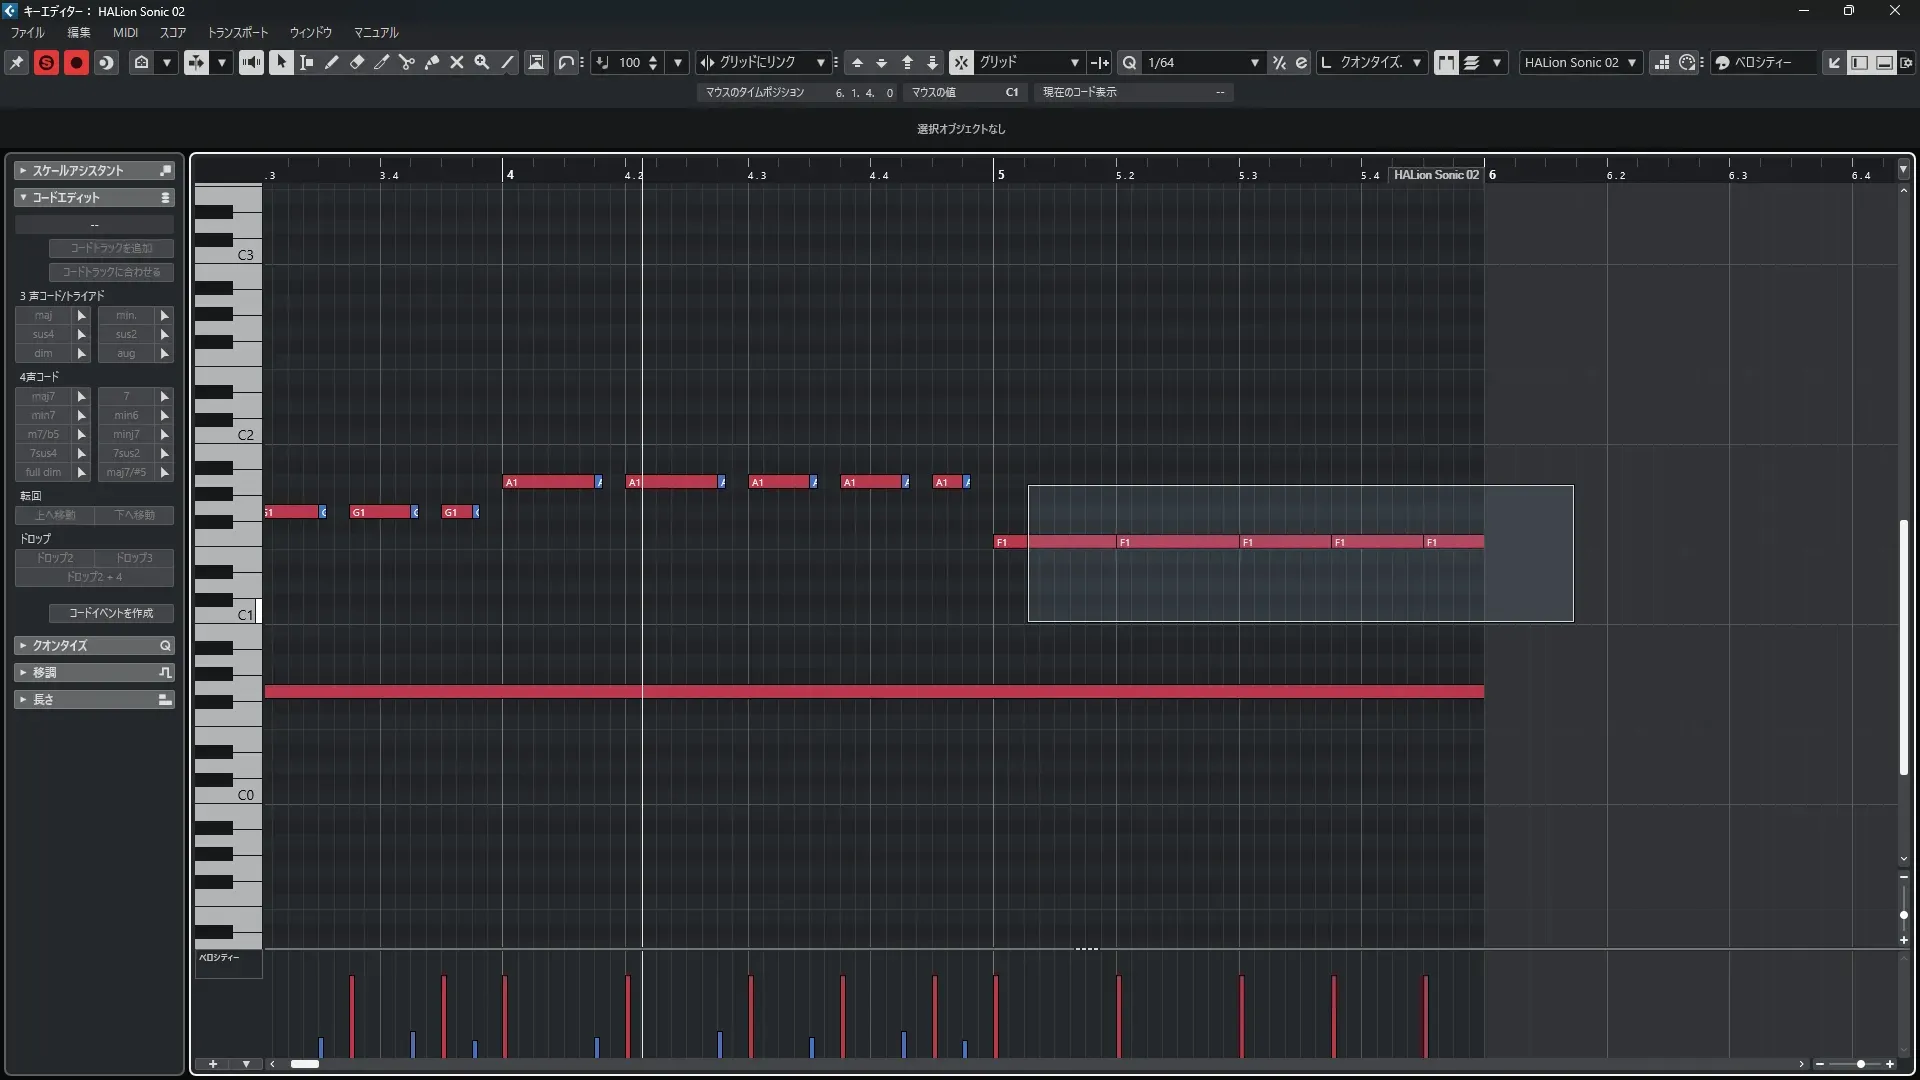This screenshot has height=1080, width=1920.
Task: Select the Draw pencil tool
Action: pyautogui.click(x=331, y=62)
